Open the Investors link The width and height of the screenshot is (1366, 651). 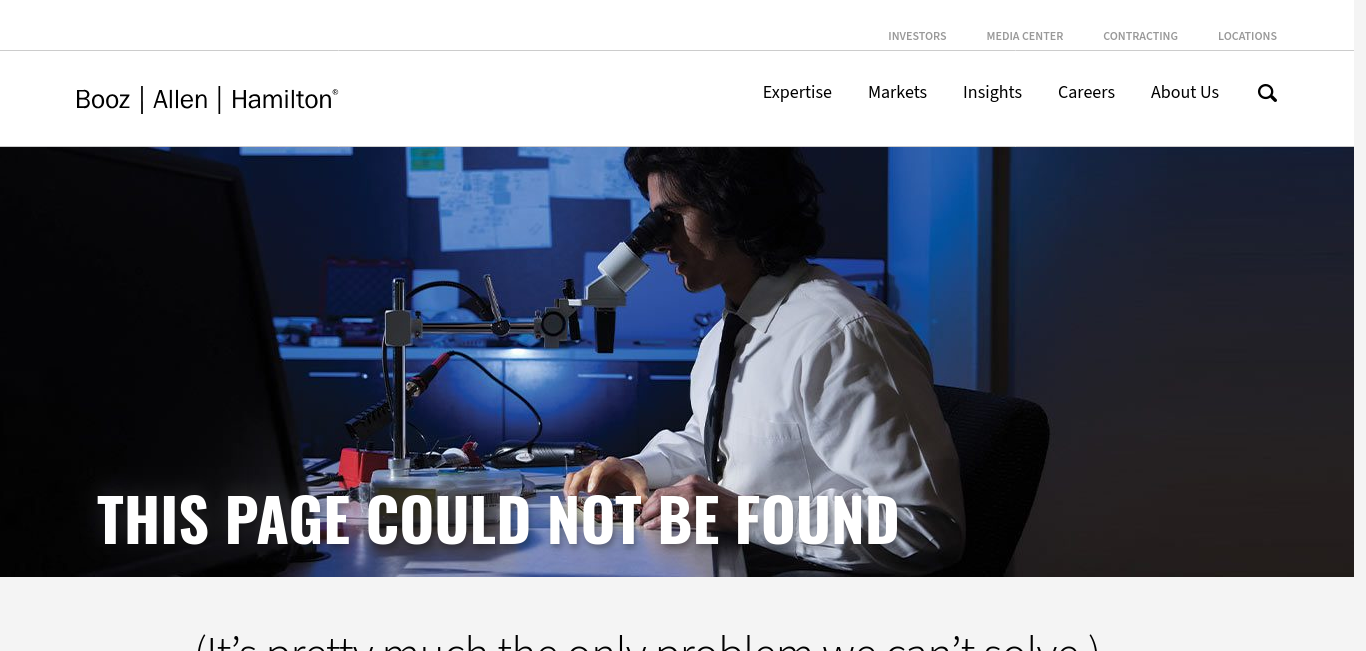[x=917, y=36]
